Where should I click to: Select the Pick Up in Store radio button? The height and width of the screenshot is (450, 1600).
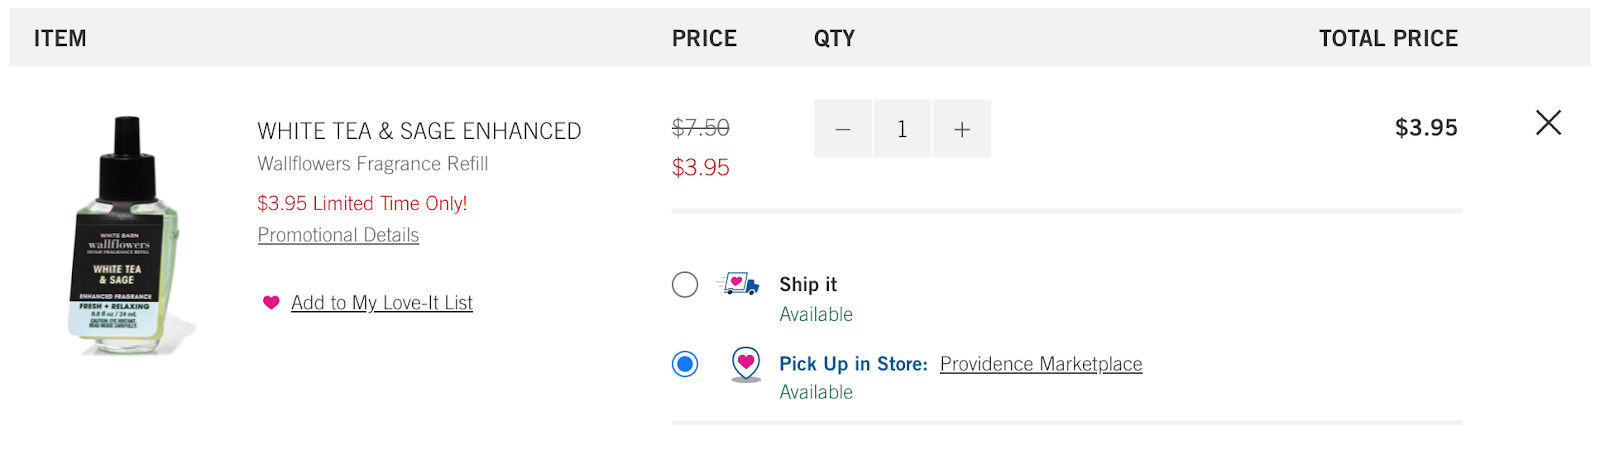pyautogui.click(x=685, y=364)
